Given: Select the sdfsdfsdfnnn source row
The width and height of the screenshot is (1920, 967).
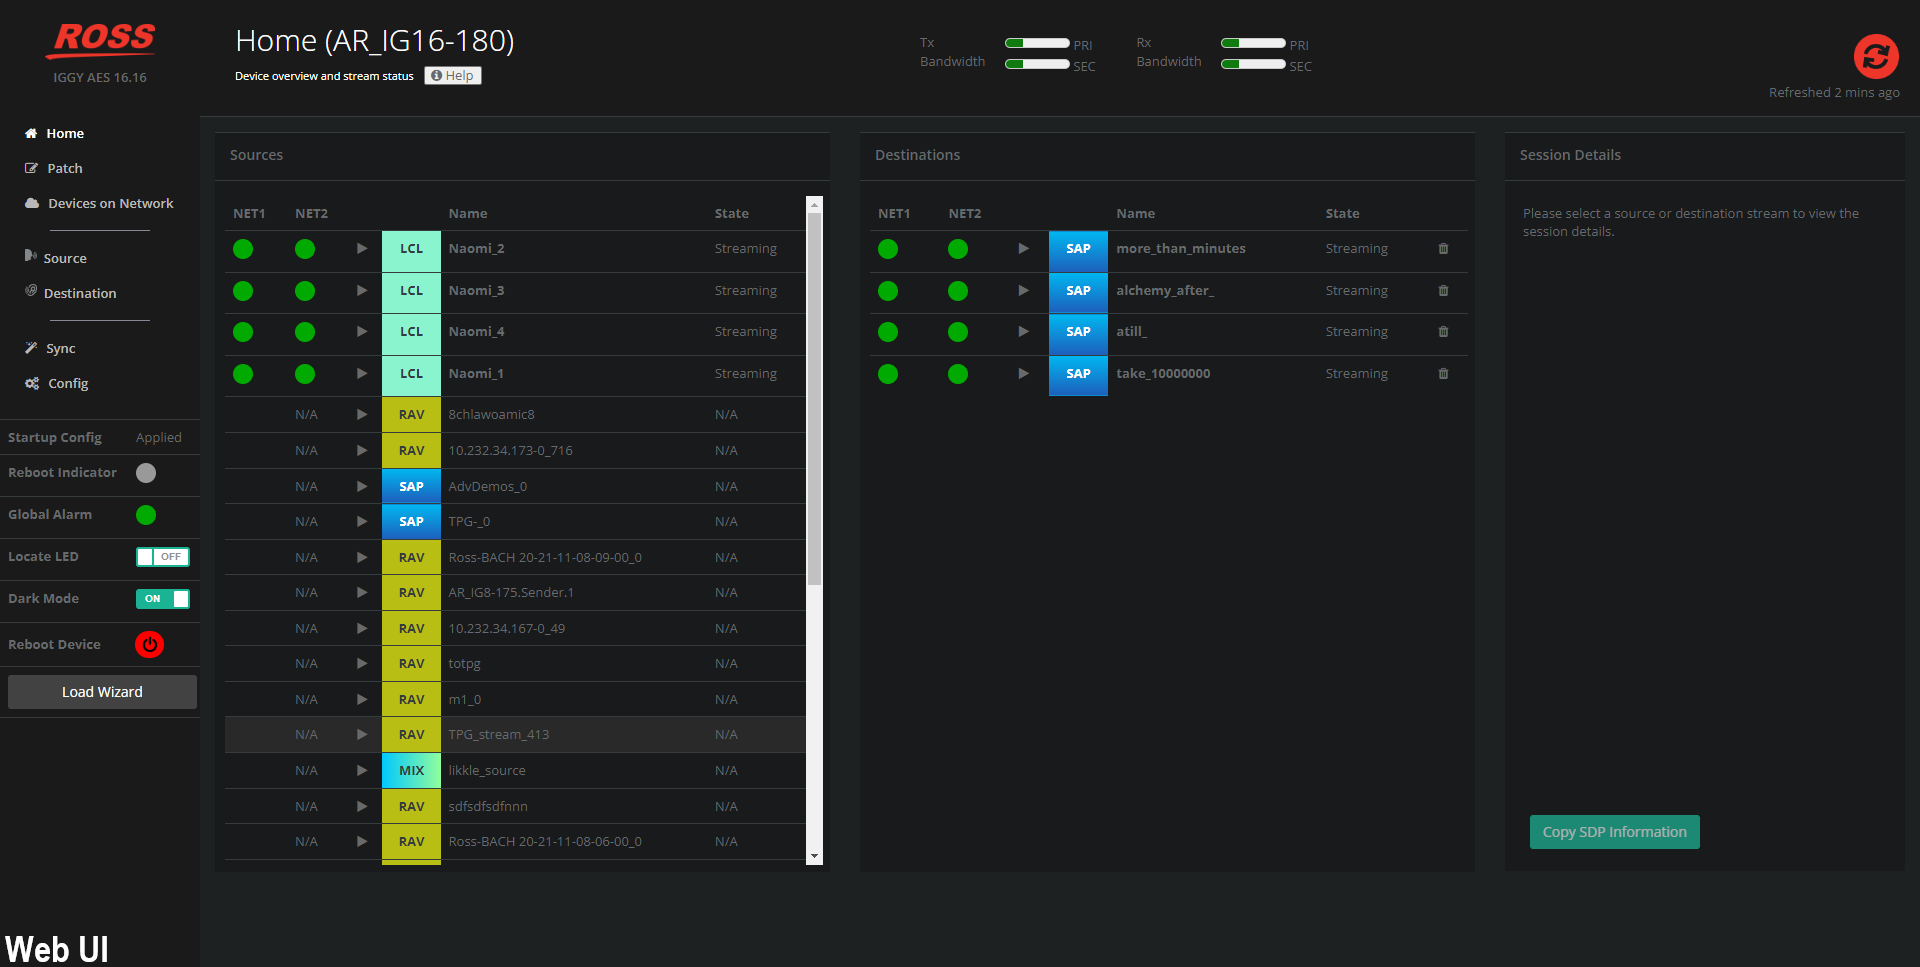Looking at the screenshot, I should (515, 807).
